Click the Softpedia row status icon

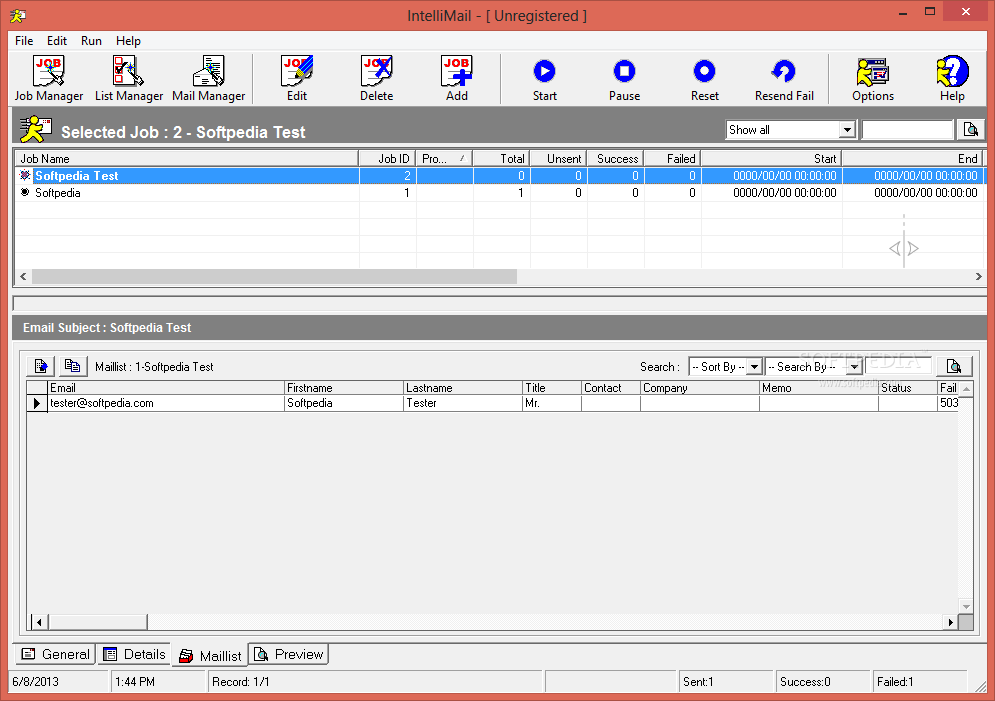25,192
